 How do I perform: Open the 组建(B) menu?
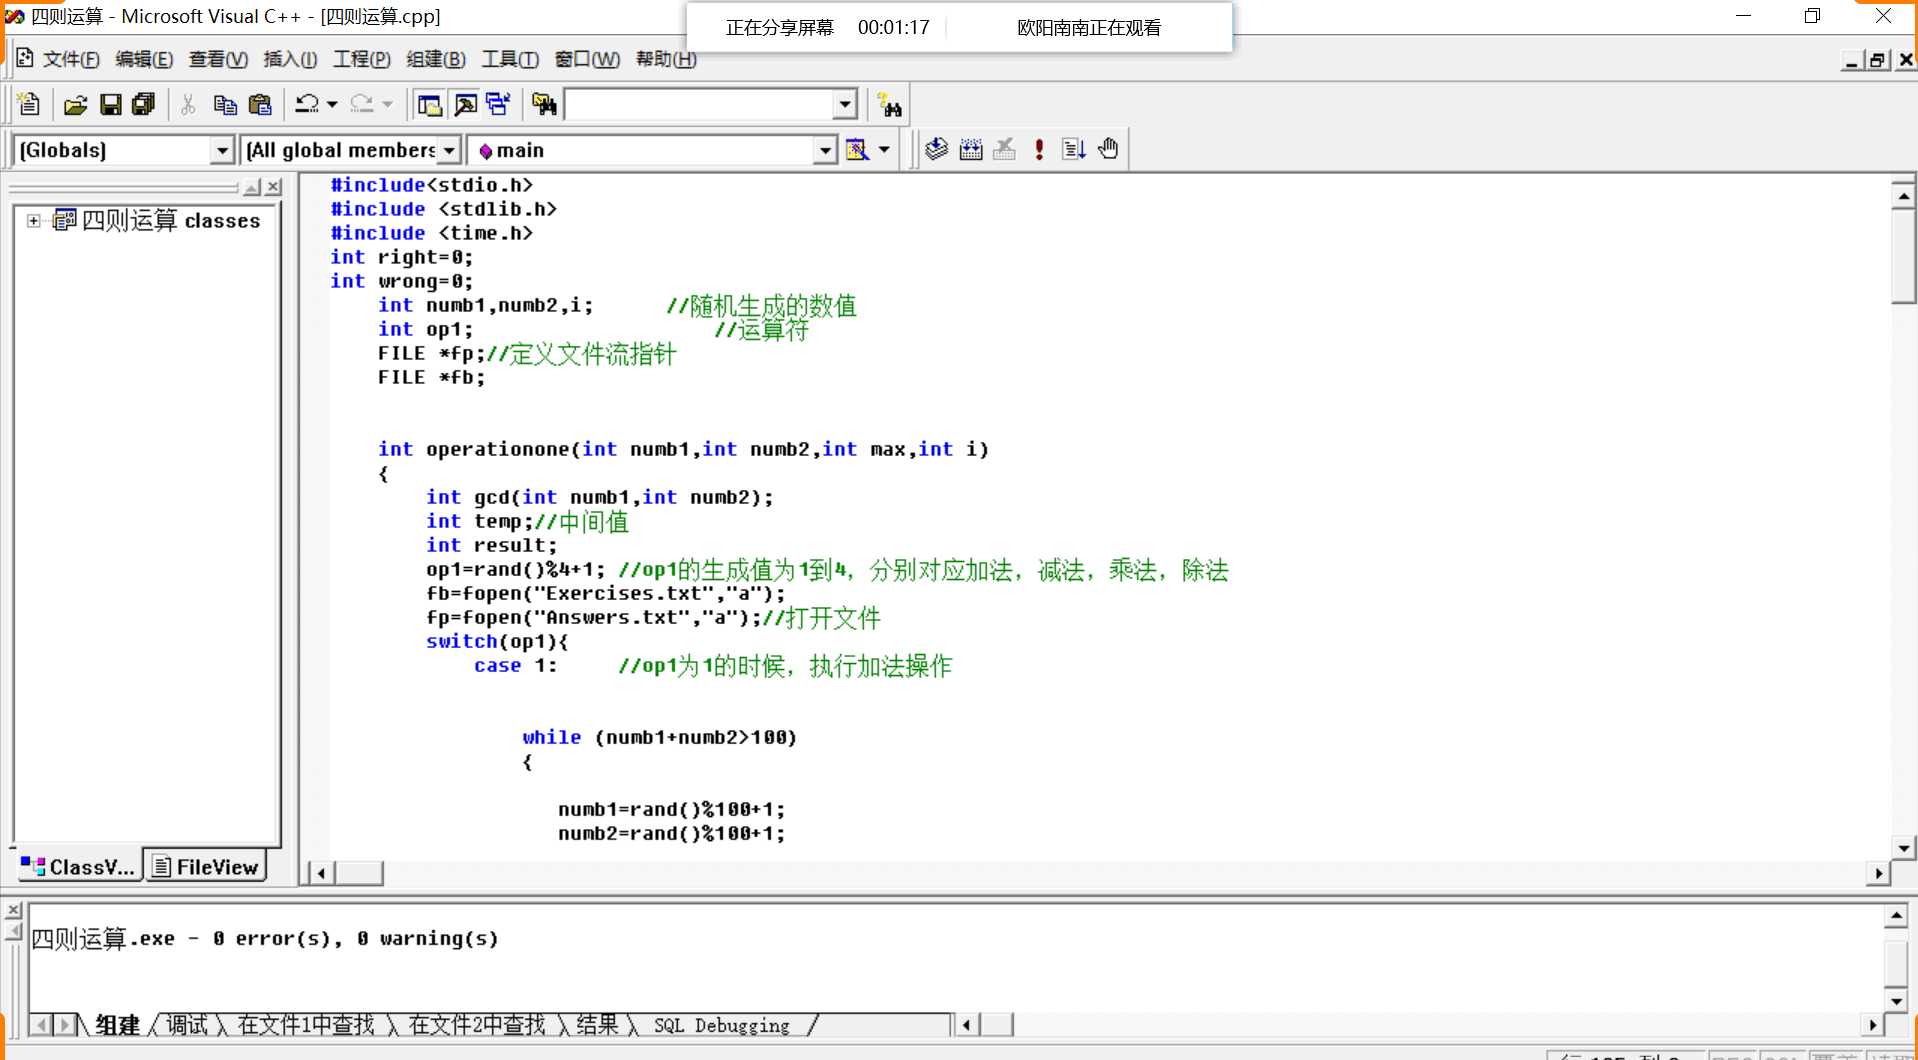pos(436,59)
